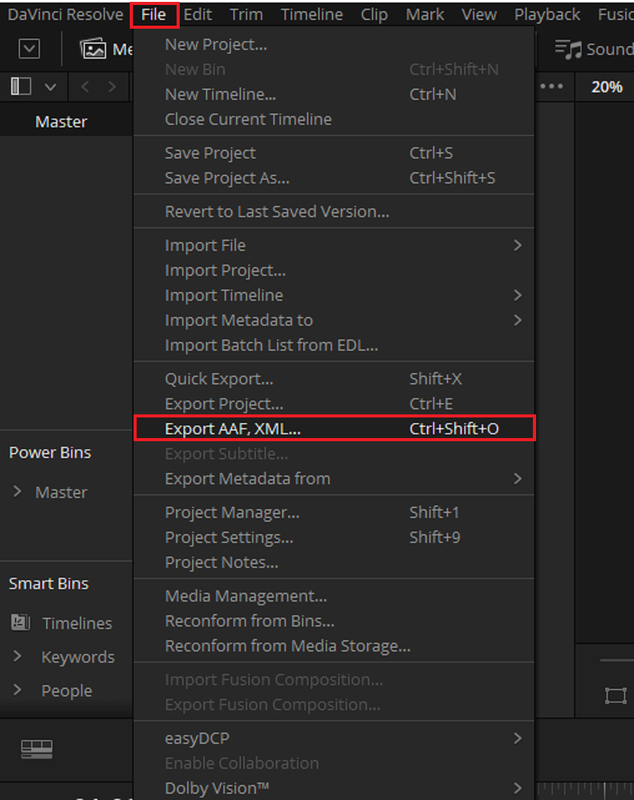Open the Edit menu

tap(197, 15)
